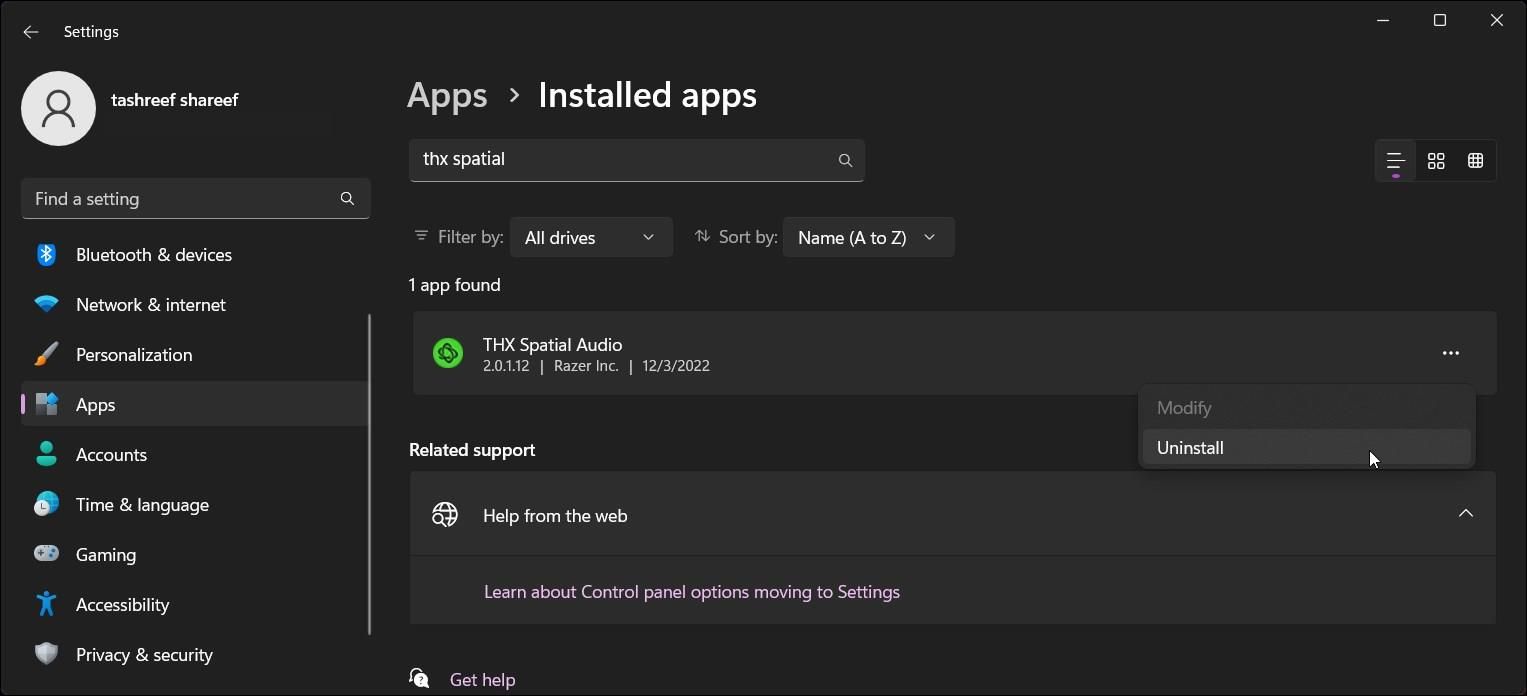Click the Get help link
This screenshot has width=1527, height=696.
tap(483, 680)
